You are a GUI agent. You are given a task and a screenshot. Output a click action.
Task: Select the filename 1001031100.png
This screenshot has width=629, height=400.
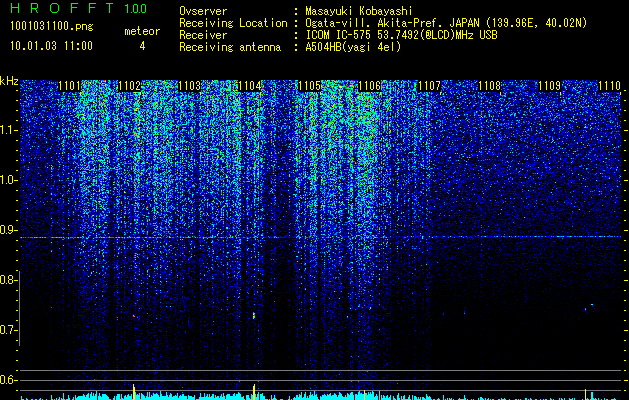[51, 27]
